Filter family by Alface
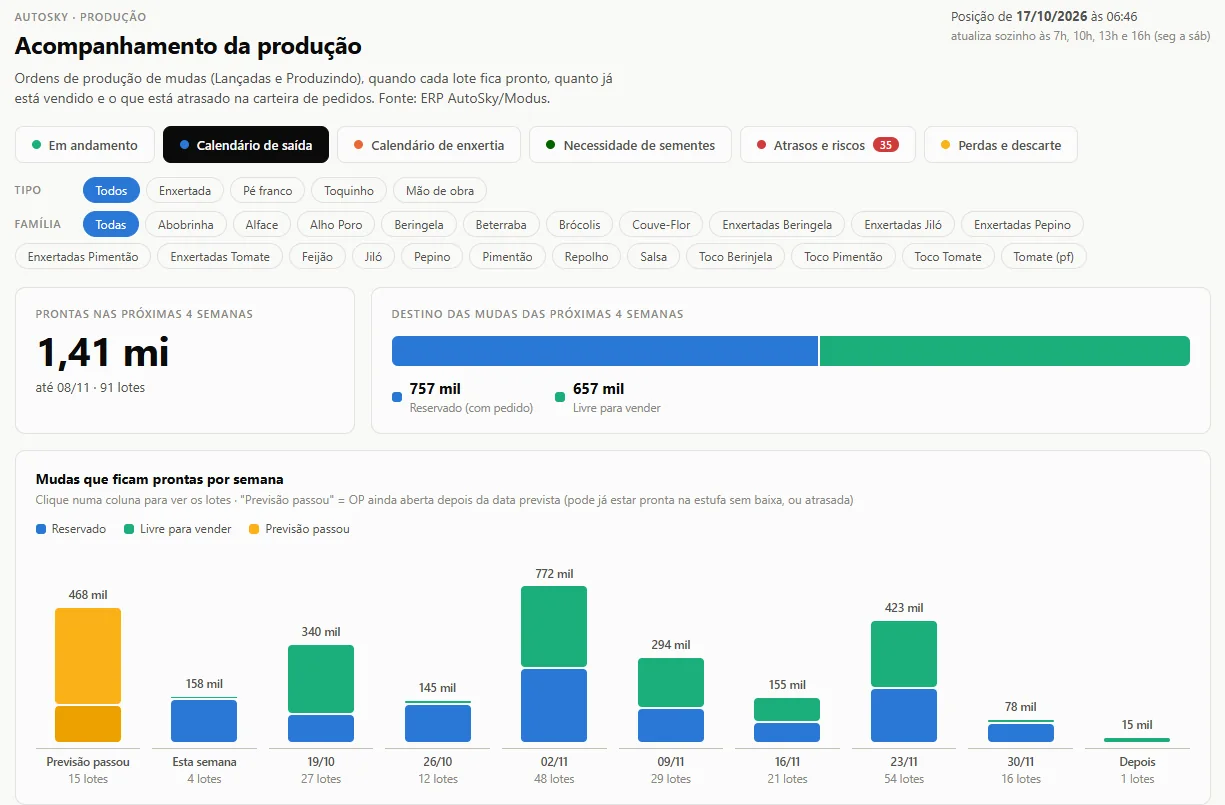 (262, 224)
